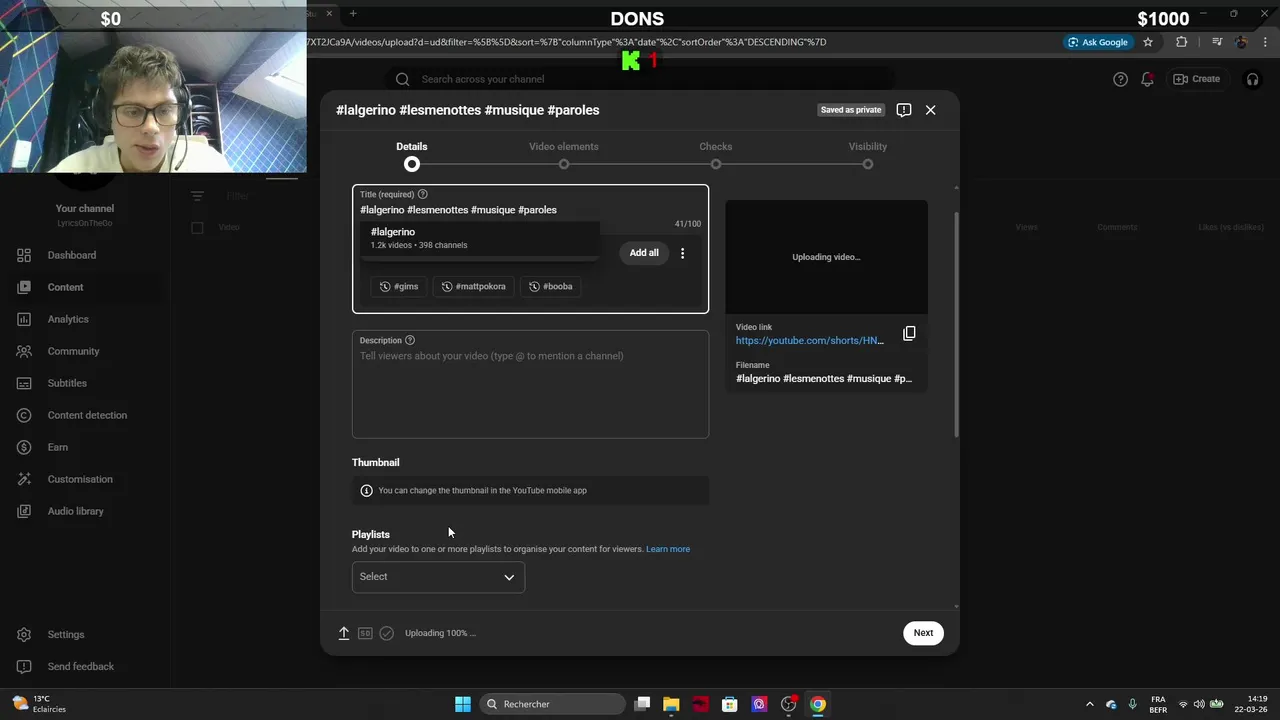
Task: Expand the Playlists Select dropdown
Action: coord(438,577)
